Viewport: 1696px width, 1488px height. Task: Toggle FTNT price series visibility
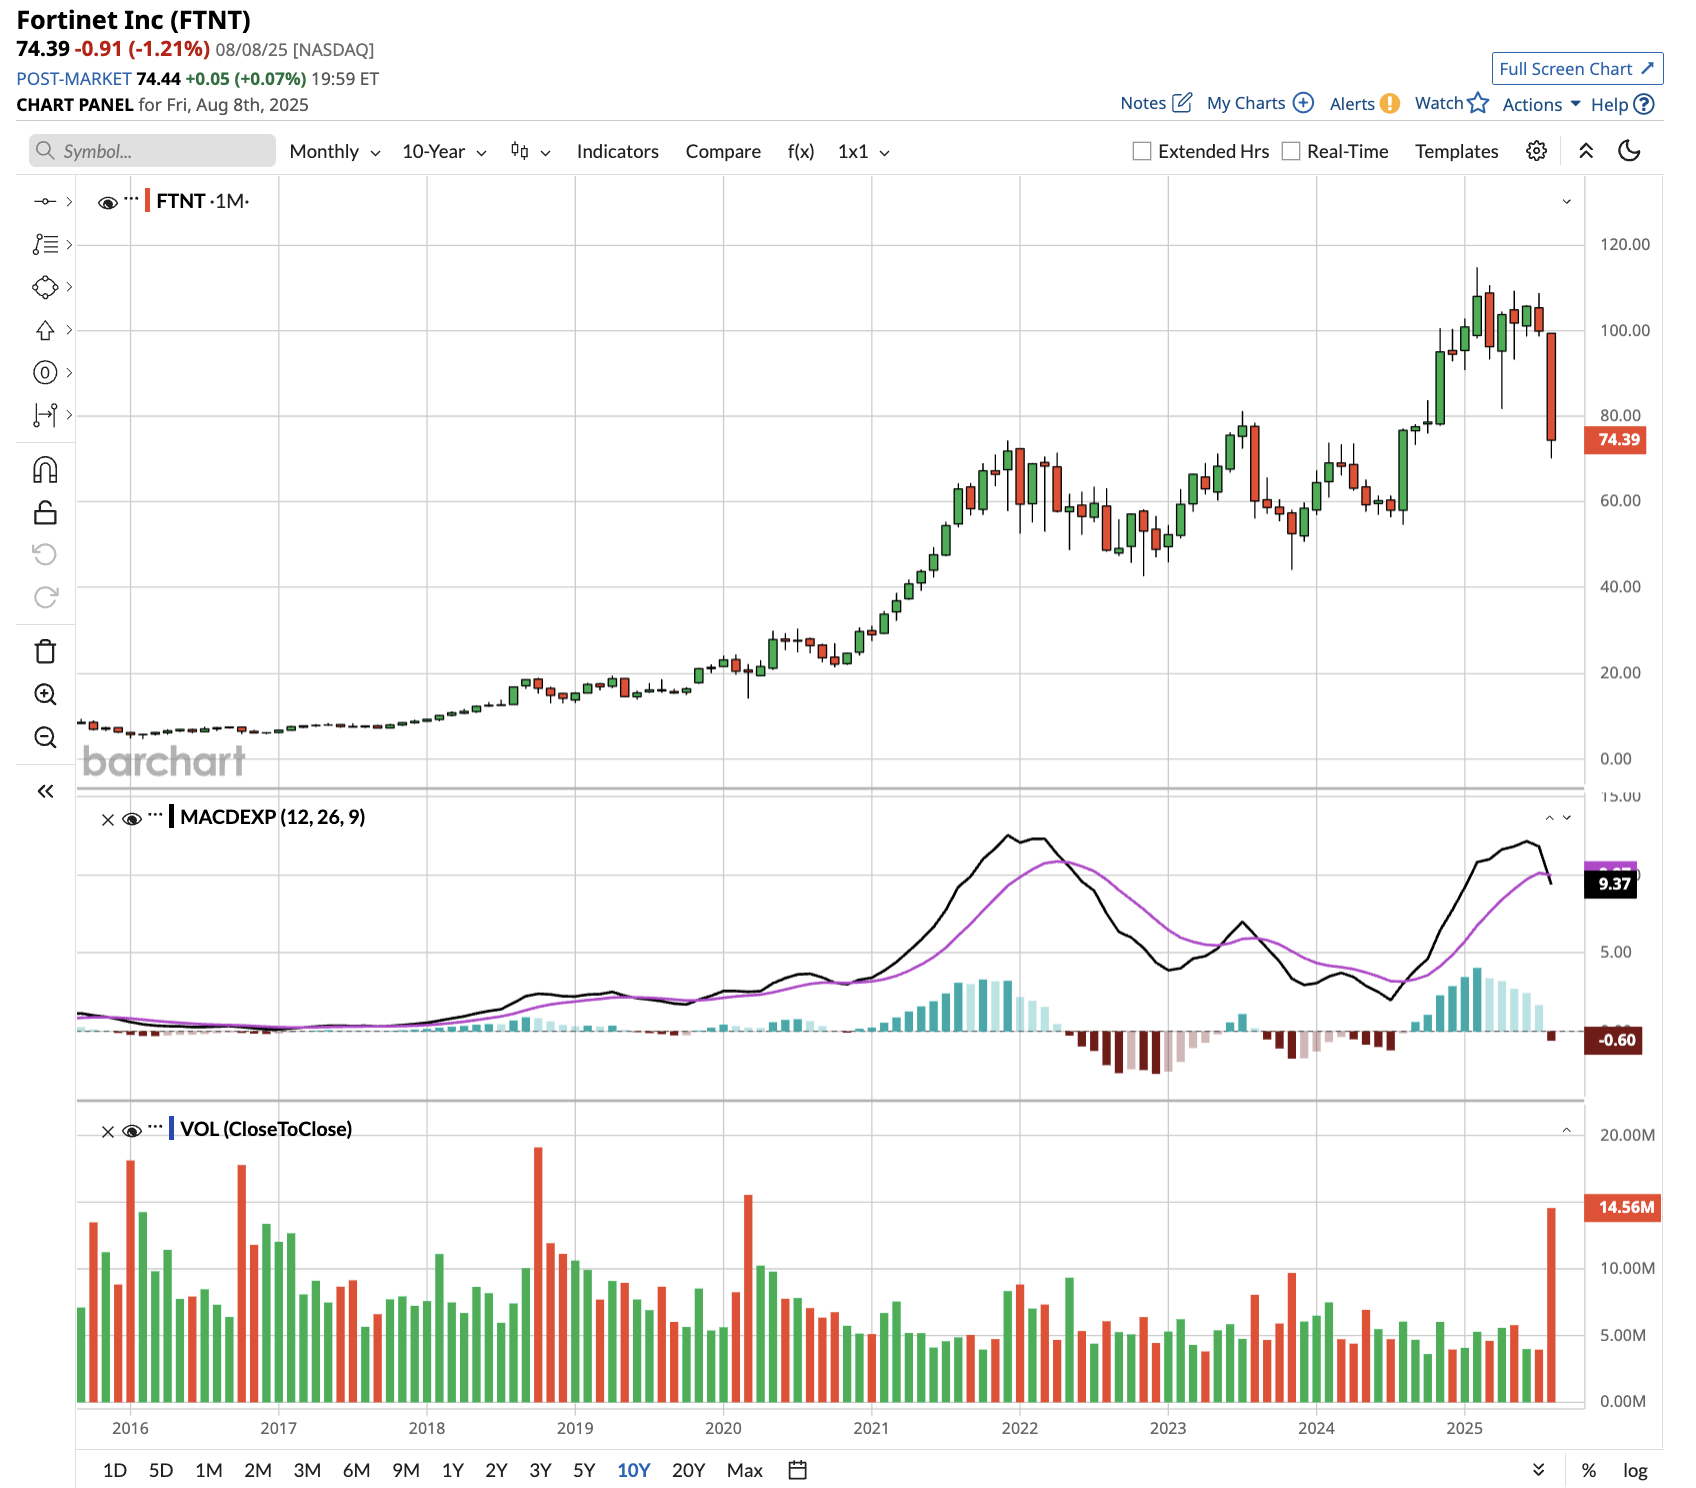[x=108, y=203]
